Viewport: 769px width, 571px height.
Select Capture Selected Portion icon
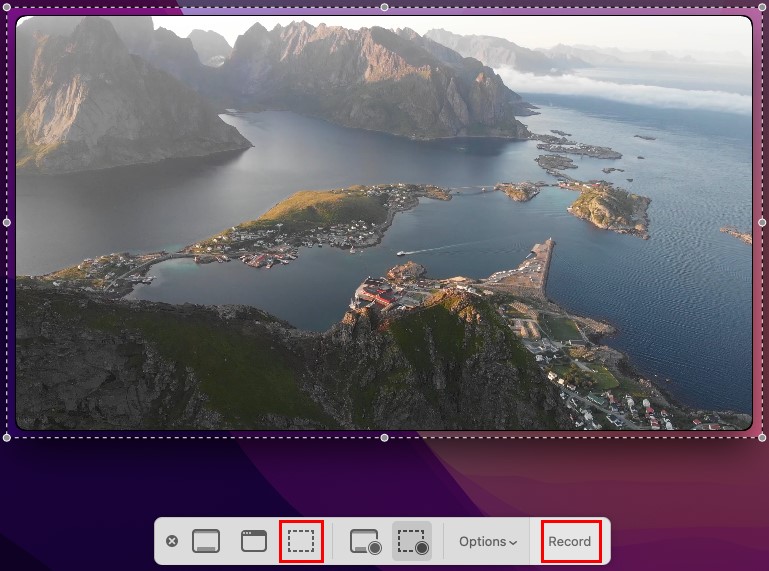pyautogui.click(x=301, y=541)
